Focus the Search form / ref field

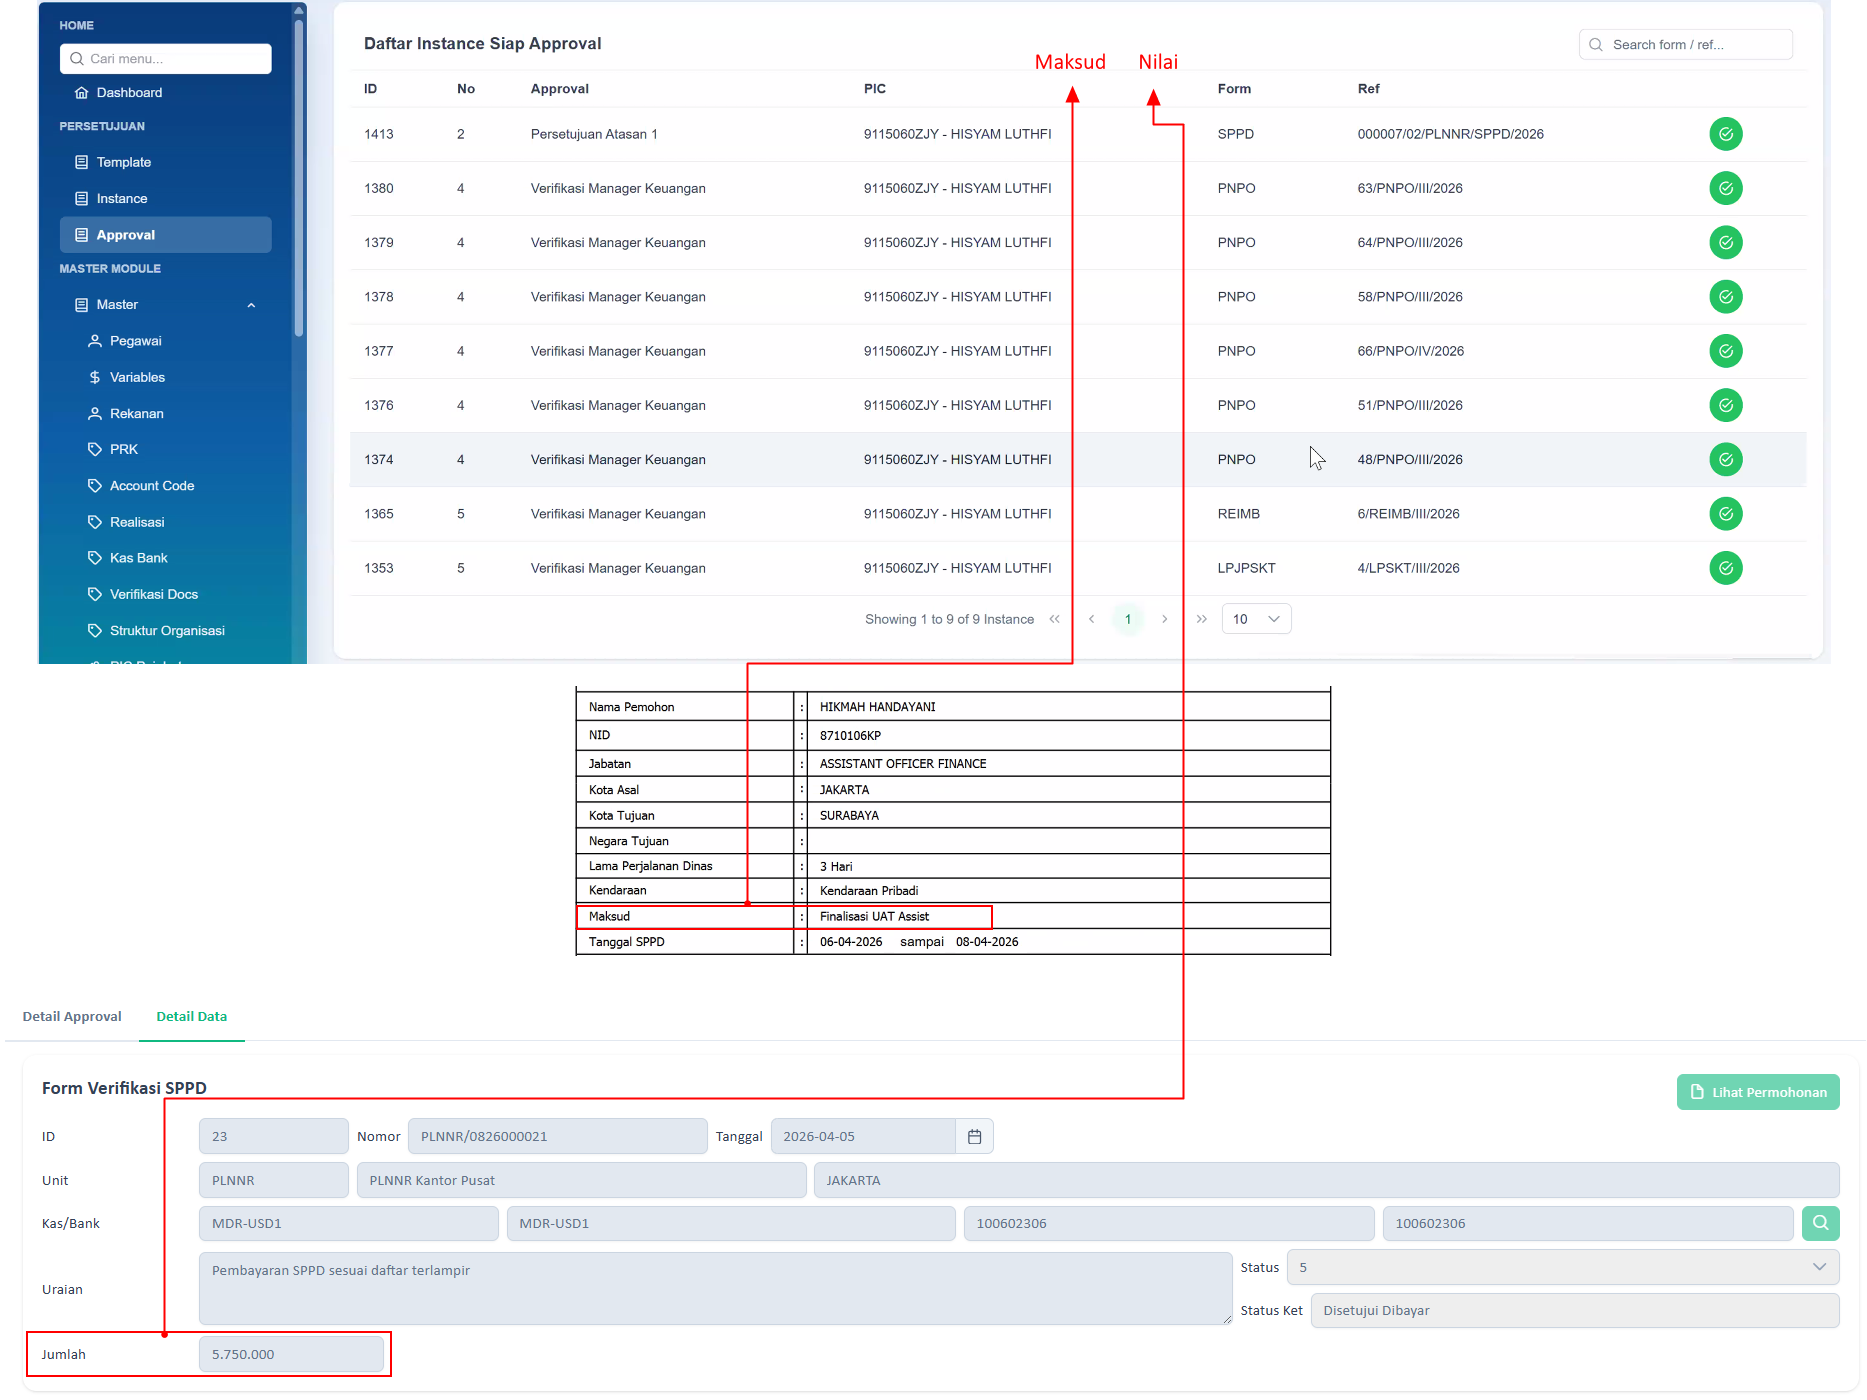point(1685,45)
